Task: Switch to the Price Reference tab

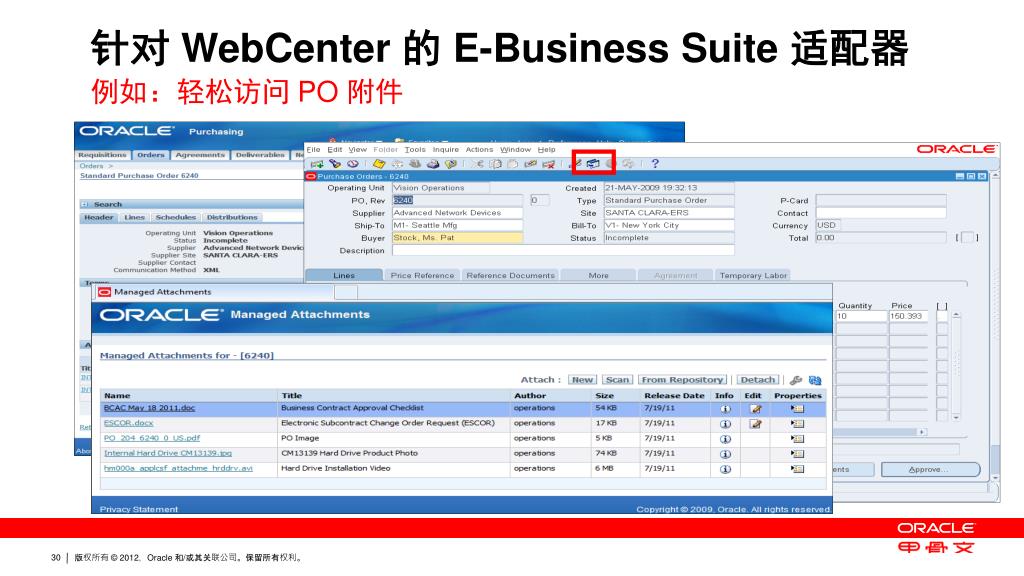Action: (422, 276)
